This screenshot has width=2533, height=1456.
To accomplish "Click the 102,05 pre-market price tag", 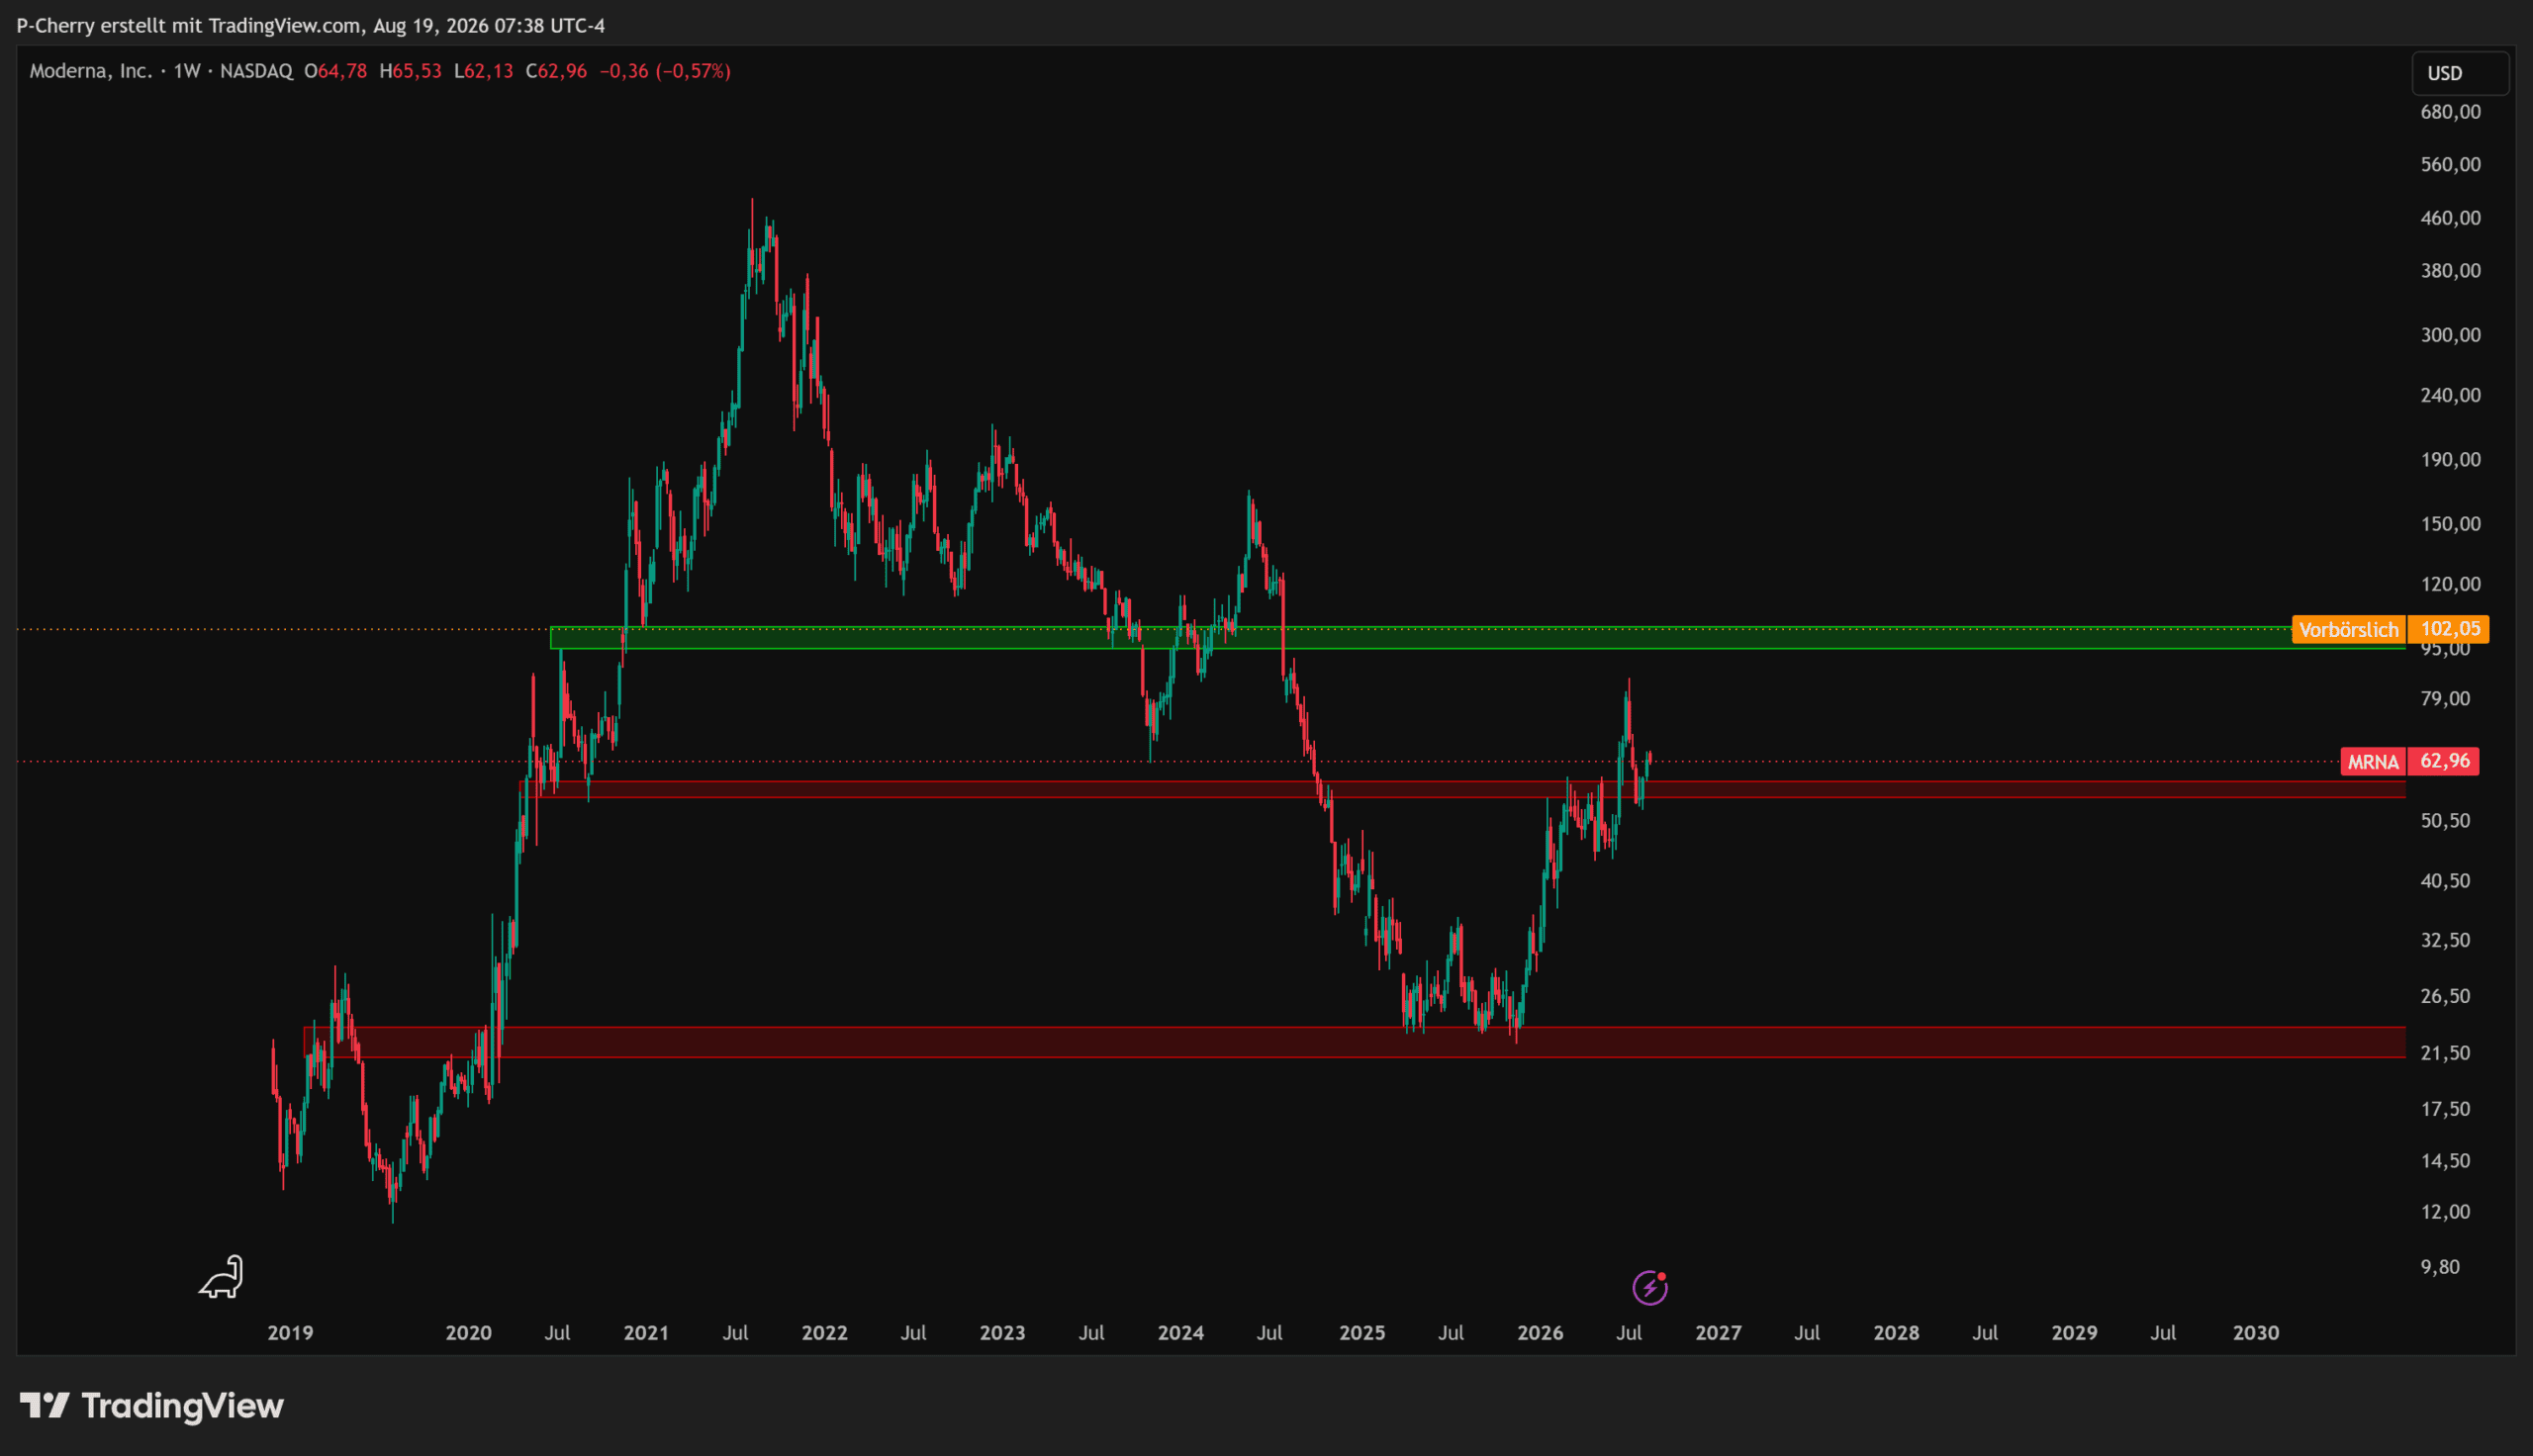I will (2450, 629).
